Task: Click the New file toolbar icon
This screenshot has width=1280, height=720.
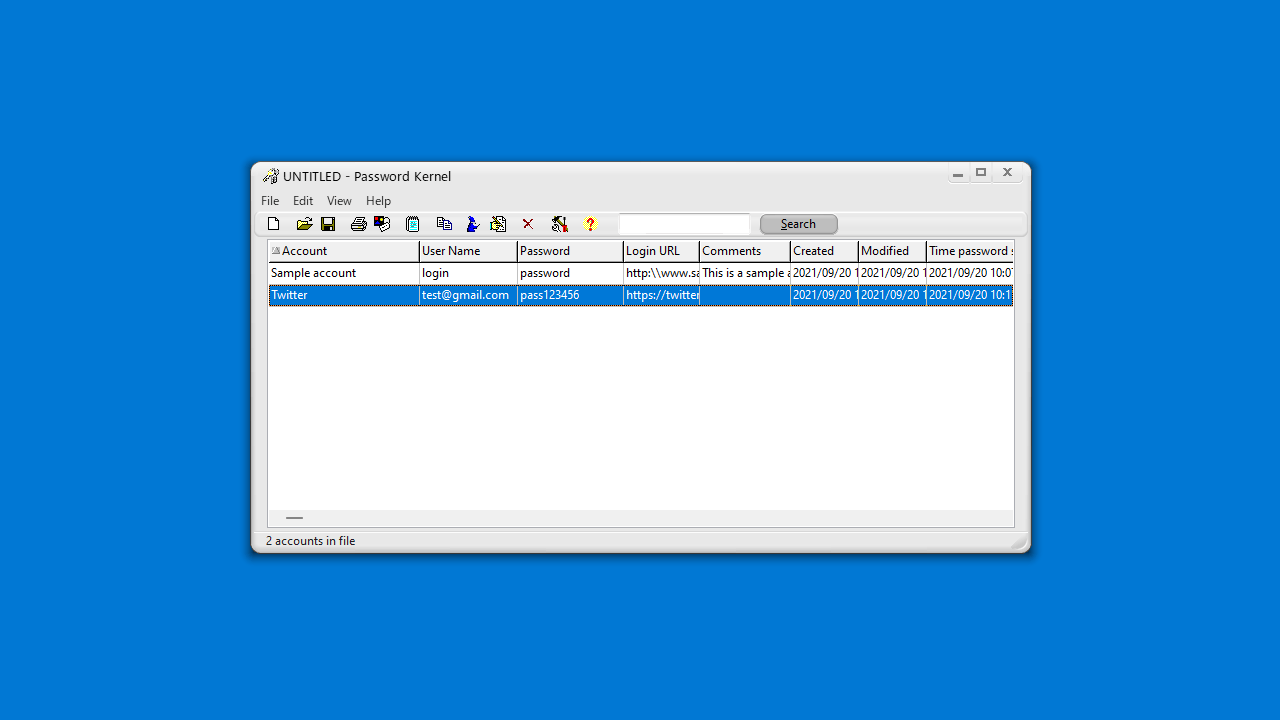Action: click(x=274, y=224)
